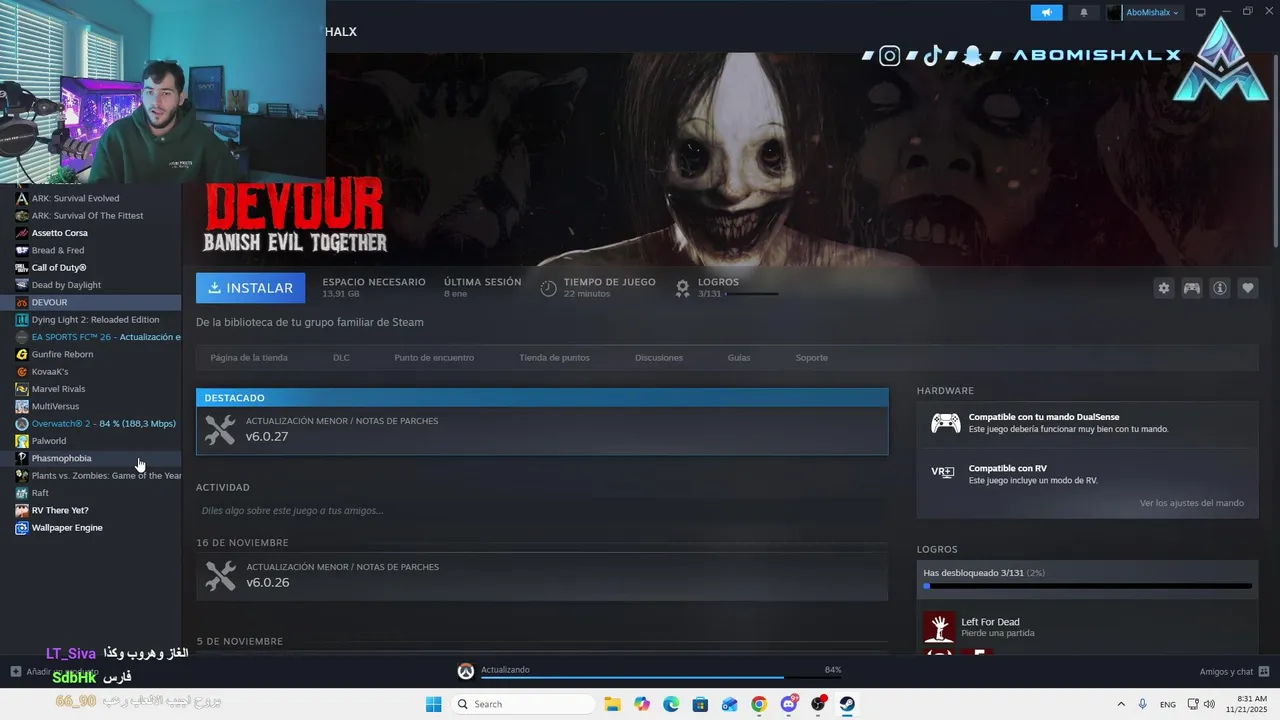Open OBS Studio from the taskbar
Image resolution: width=1280 pixels, height=720 pixels.
[x=818, y=704]
